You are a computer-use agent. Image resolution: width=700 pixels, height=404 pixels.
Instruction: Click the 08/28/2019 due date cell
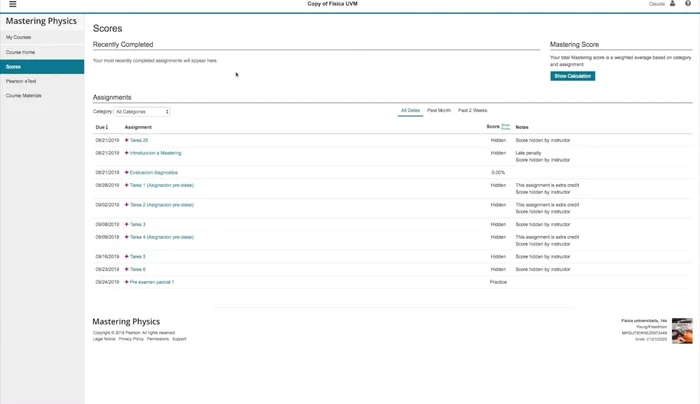click(x=107, y=185)
